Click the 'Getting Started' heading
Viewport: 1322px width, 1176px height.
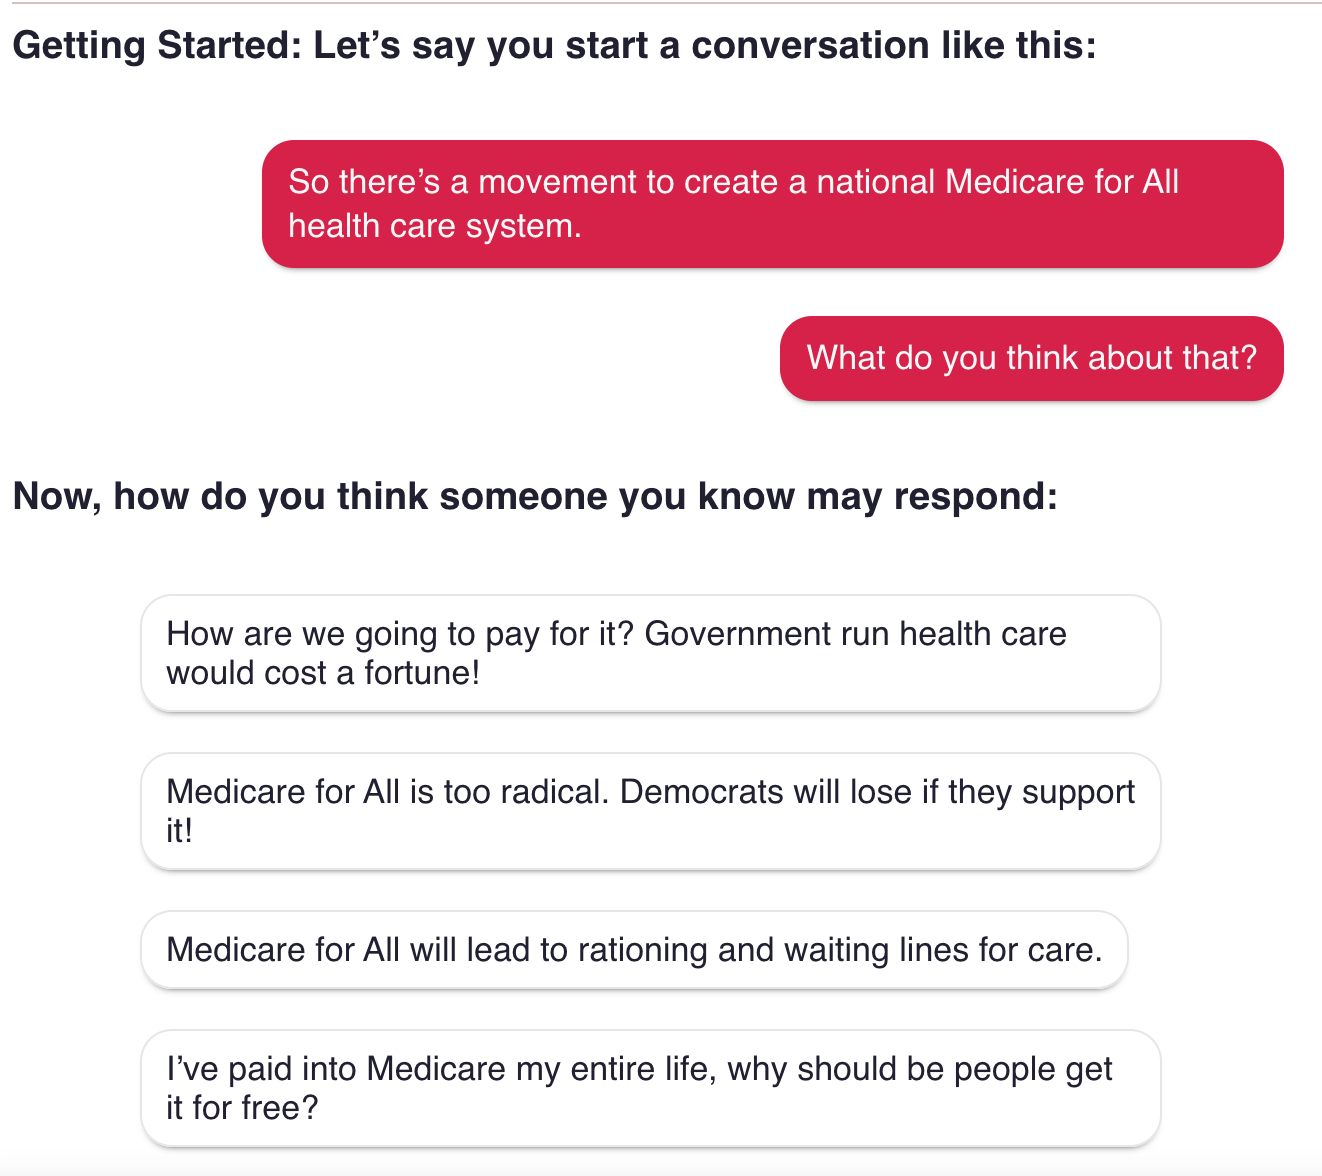click(x=556, y=45)
